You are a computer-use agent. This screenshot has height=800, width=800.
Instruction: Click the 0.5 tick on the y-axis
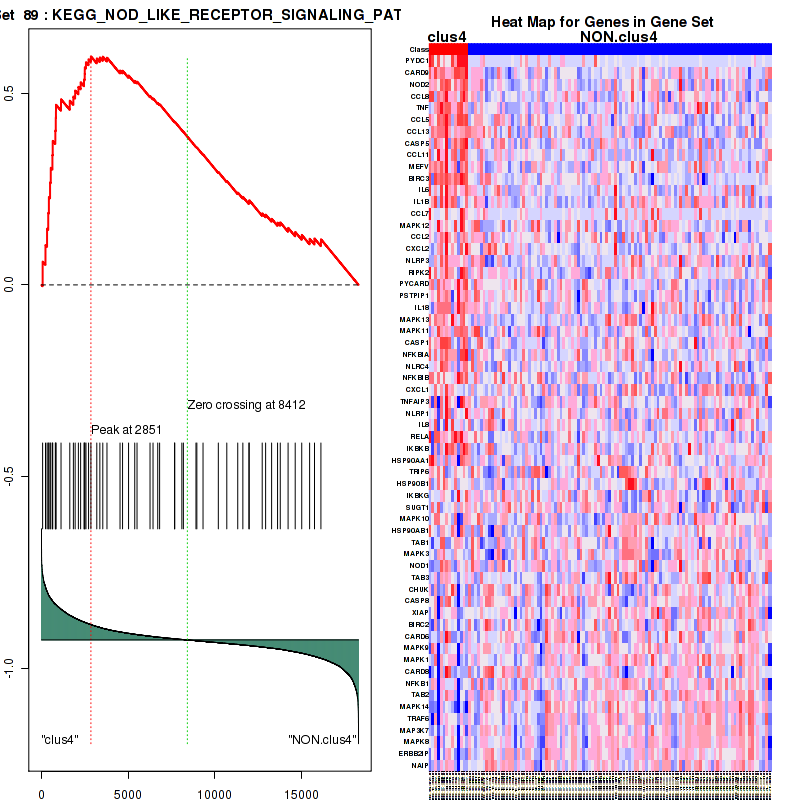[22, 93]
